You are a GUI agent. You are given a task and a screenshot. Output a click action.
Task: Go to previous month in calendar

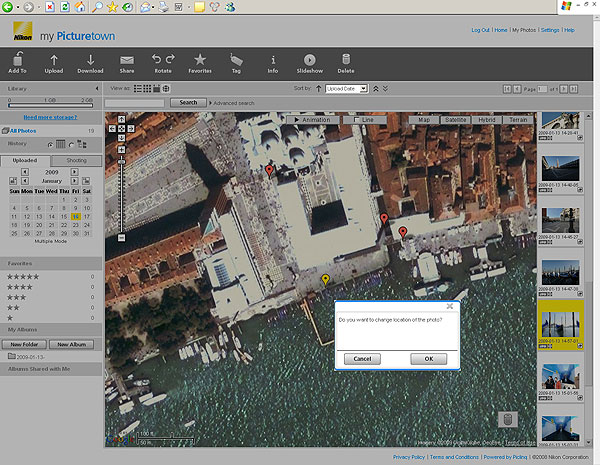pyautogui.click(x=25, y=181)
